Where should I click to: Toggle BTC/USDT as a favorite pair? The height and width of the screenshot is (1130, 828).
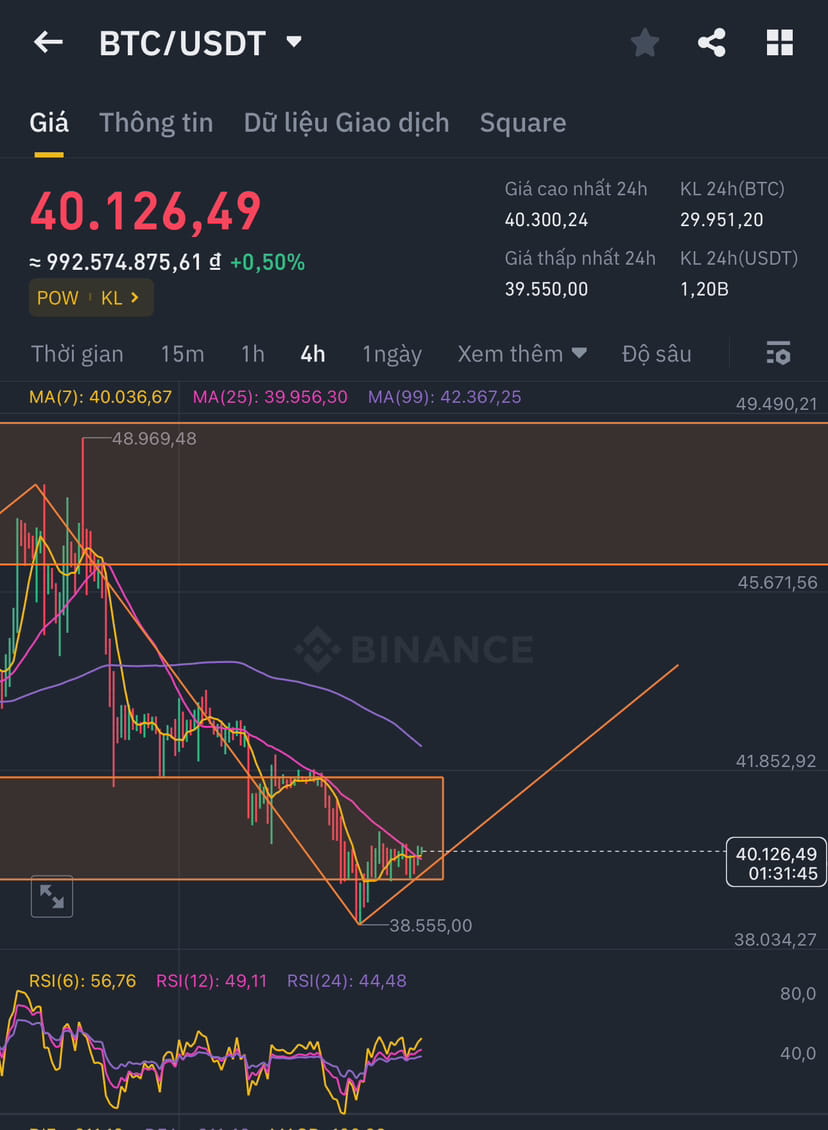[644, 42]
